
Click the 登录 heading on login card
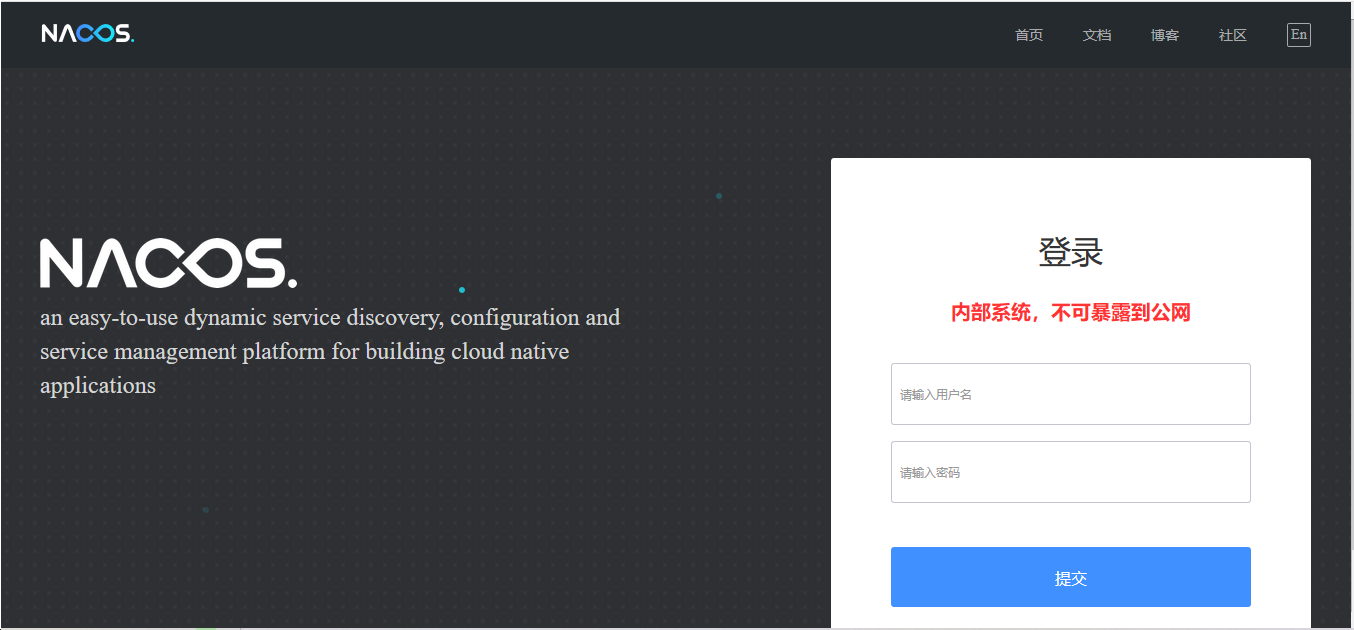click(1071, 252)
